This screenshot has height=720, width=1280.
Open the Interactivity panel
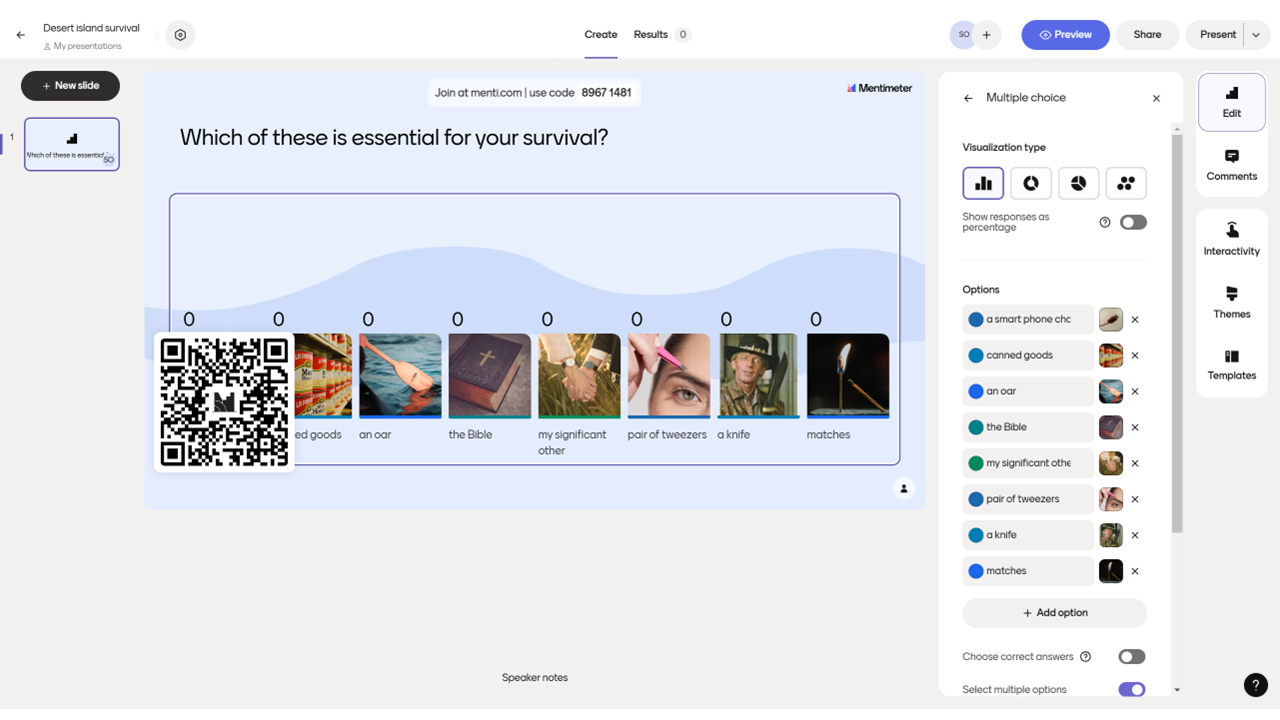(x=1231, y=239)
